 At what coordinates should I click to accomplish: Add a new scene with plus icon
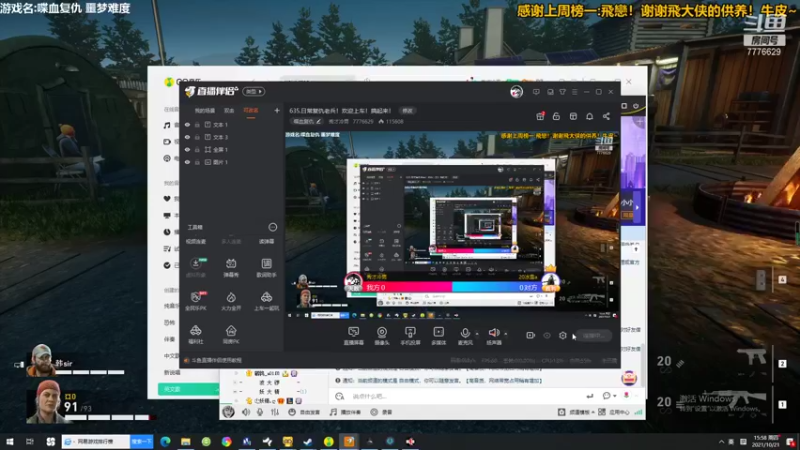coord(277,110)
